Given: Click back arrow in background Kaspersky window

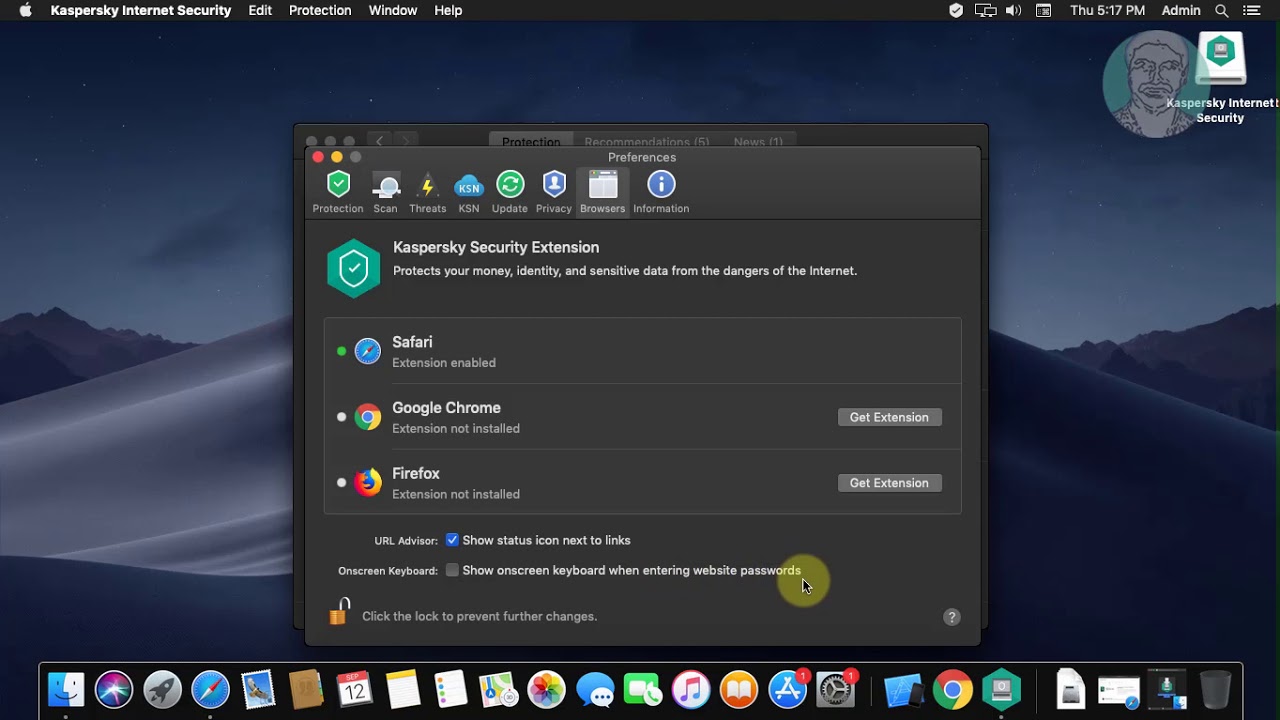Looking at the screenshot, I should coord(379,141).
